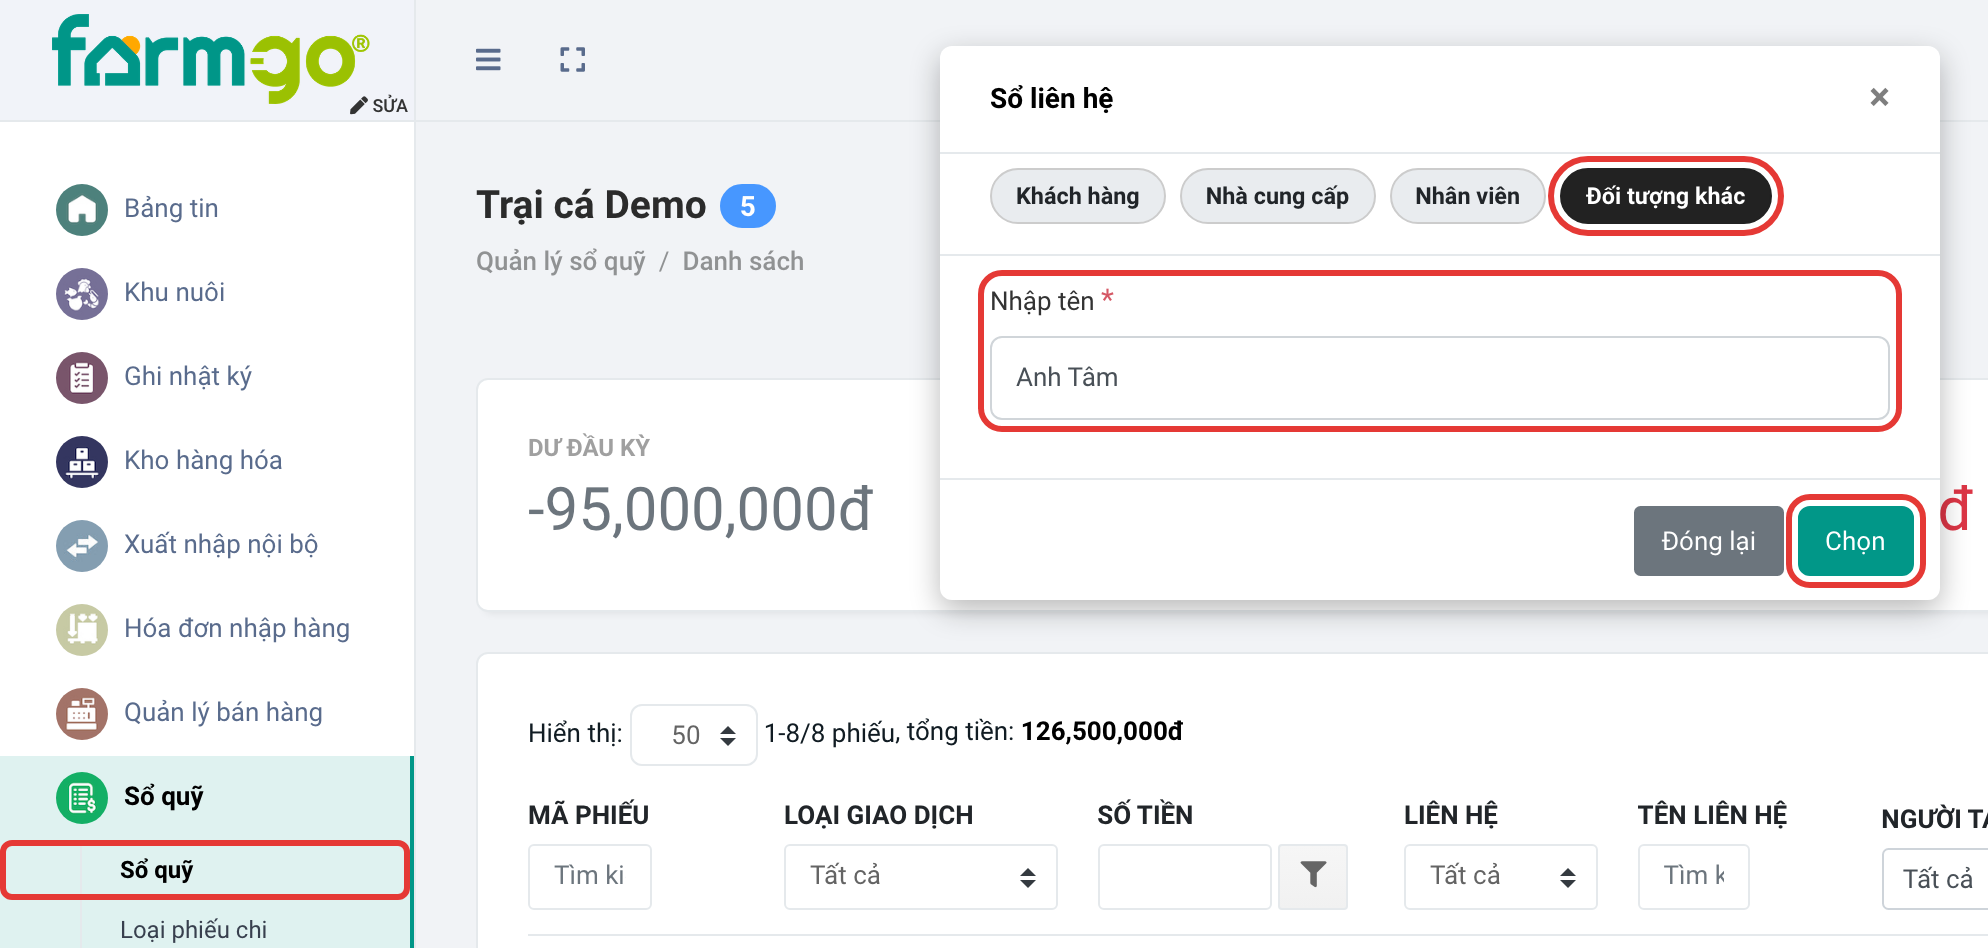Screen dimensions: 1988x948
Task: Open Loại phiếu chi submenu item
Action: point(193,929)
